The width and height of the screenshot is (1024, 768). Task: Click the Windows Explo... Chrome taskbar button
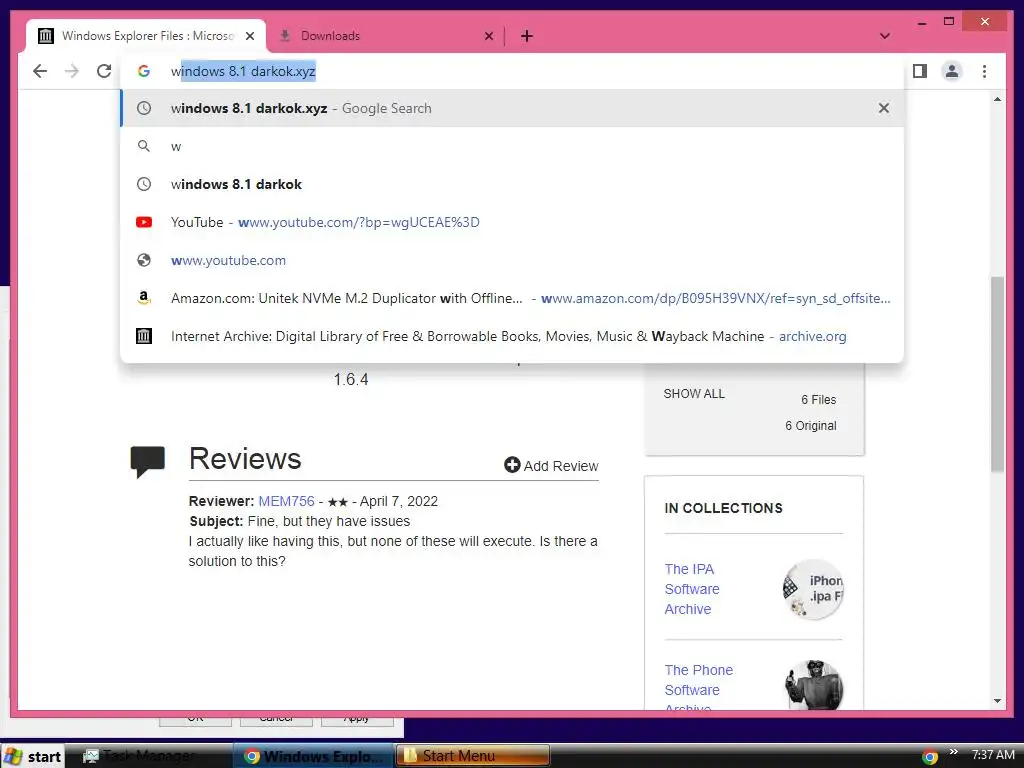[313, 756]
